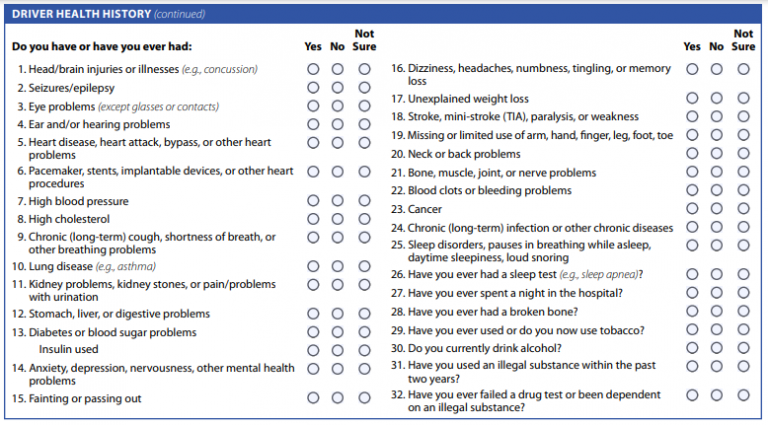
Task: Select Yes for insulin used
Action: click(313, 350)
